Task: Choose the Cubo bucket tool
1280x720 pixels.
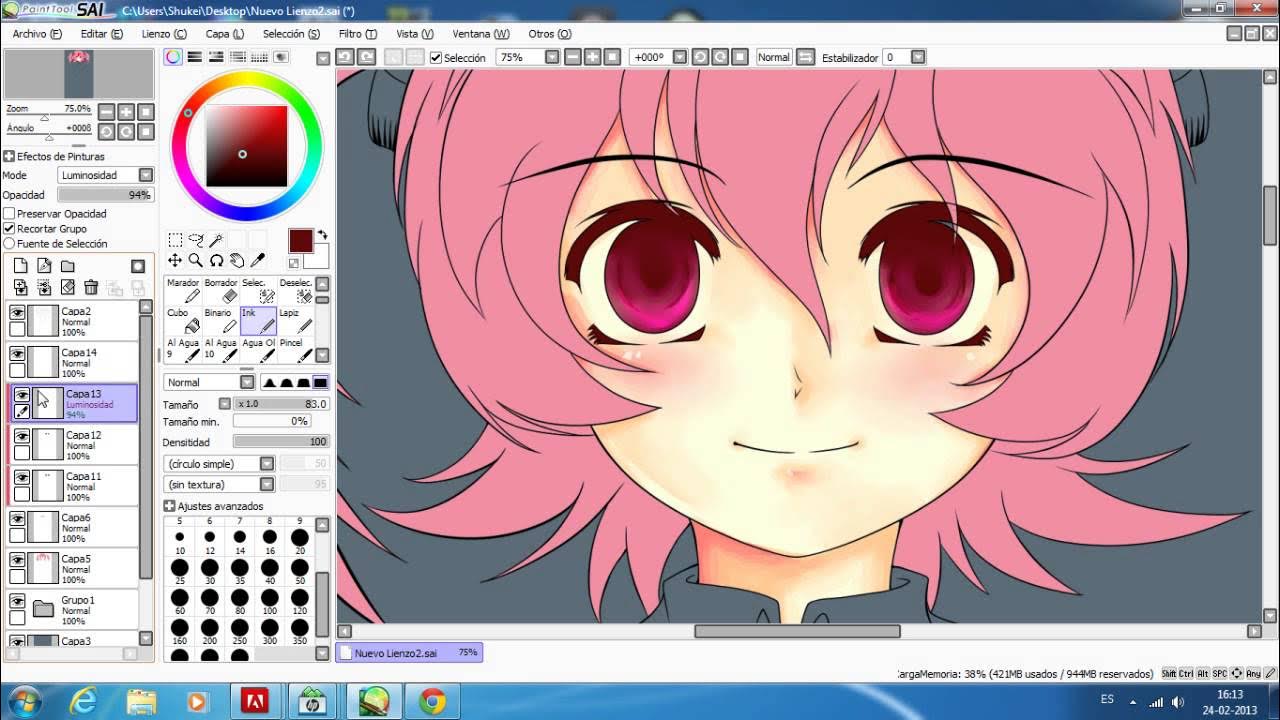Action: click(x=183, y=320)
